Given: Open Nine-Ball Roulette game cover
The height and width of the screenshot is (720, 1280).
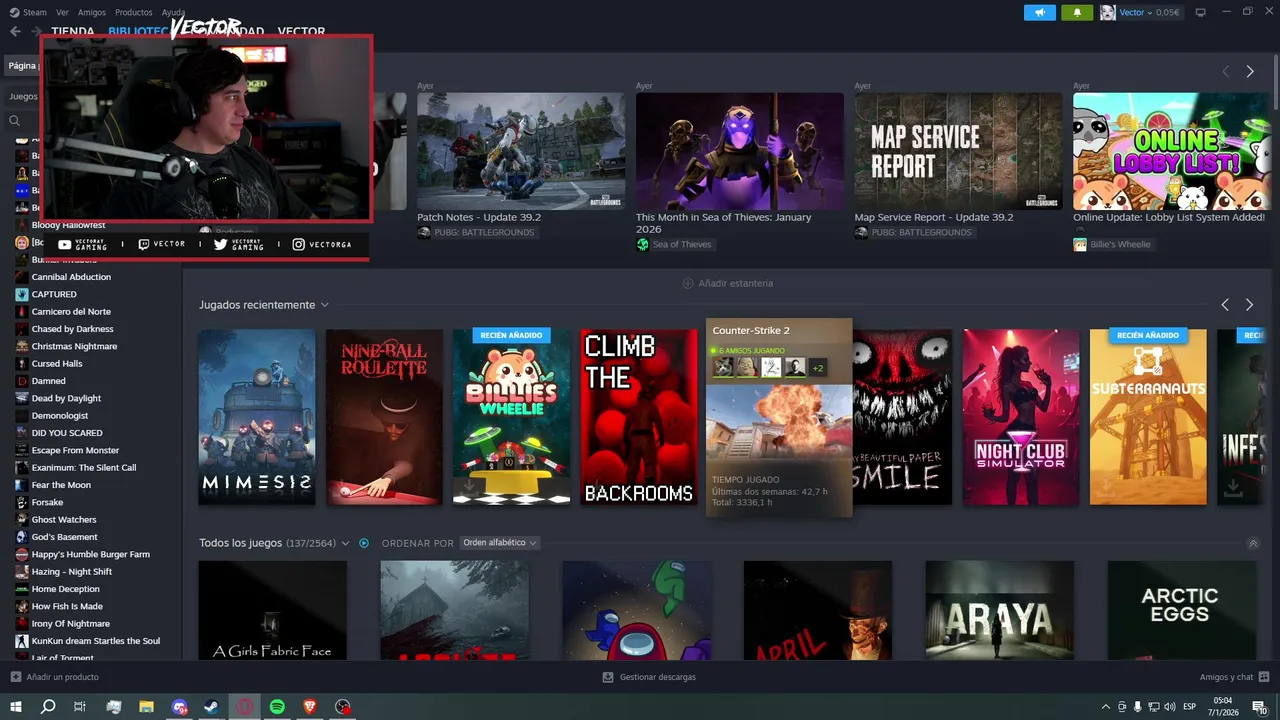Looking at the screenshot, I should [384, 417].
